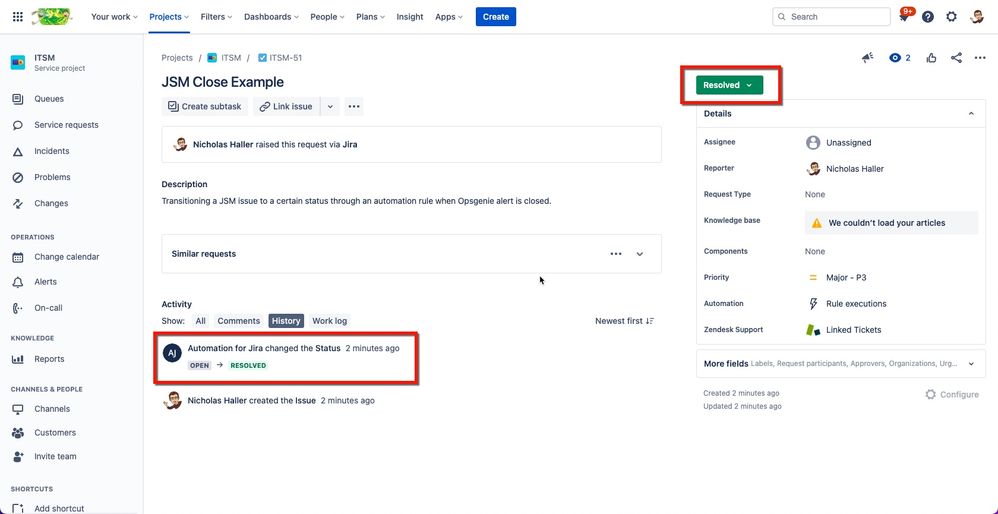This screenshot has height=514, width=998.
Task: Click Add shortcut in sidebar
Action: point(59,508)
